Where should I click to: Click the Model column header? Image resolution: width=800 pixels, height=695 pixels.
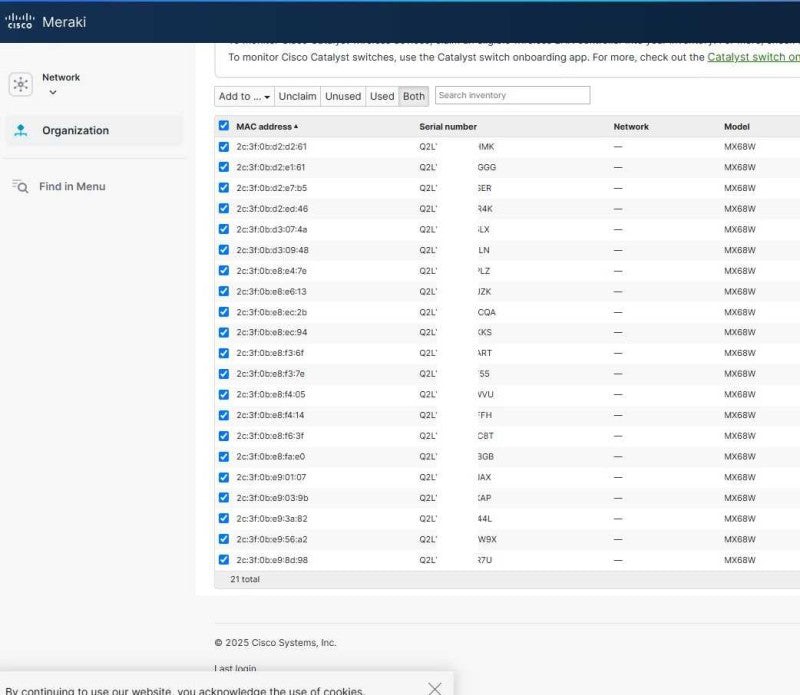737,127
